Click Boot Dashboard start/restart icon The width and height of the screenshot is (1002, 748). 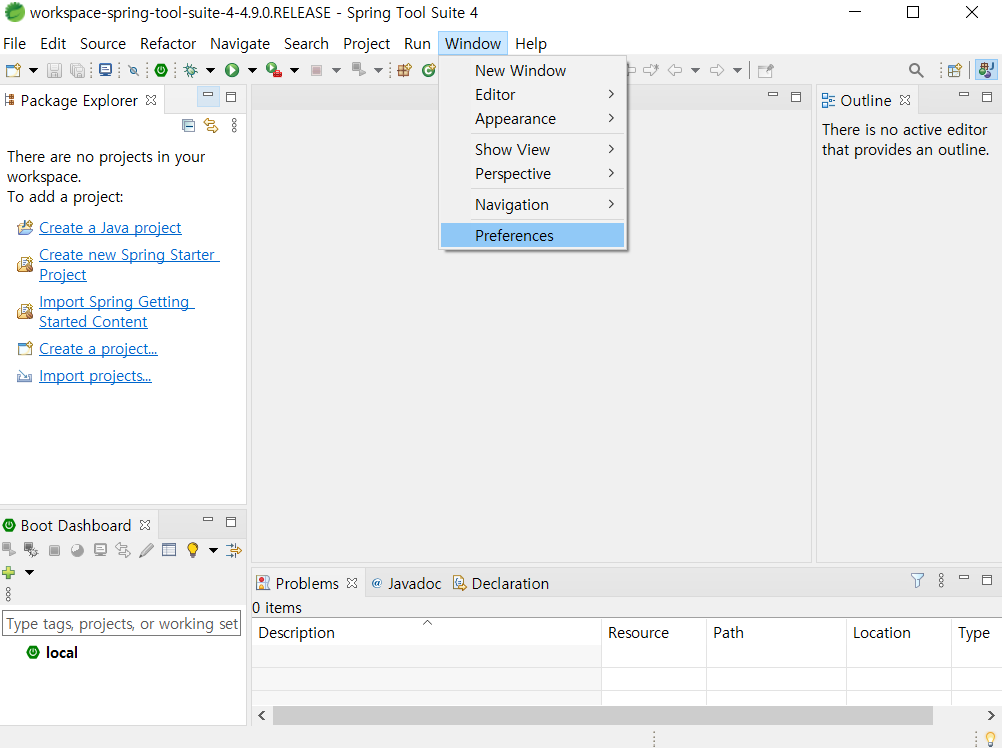[x=8, y=549]
